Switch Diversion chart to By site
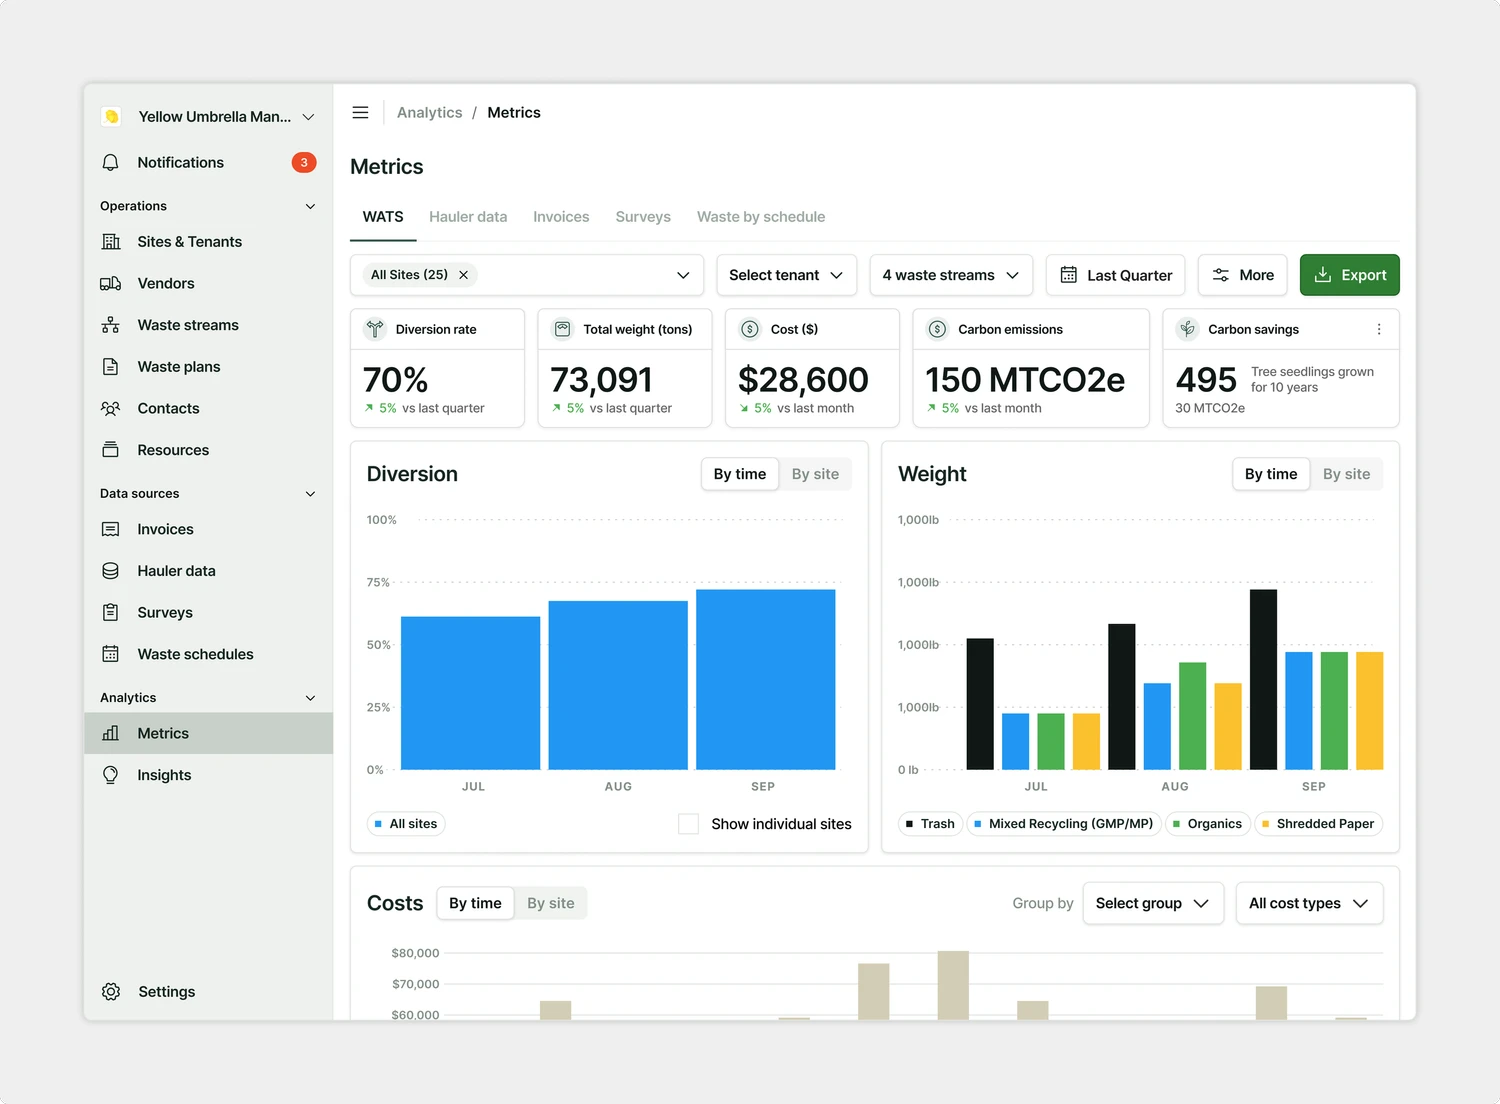The image size is (1500, 1104). [x=815, y=474]
